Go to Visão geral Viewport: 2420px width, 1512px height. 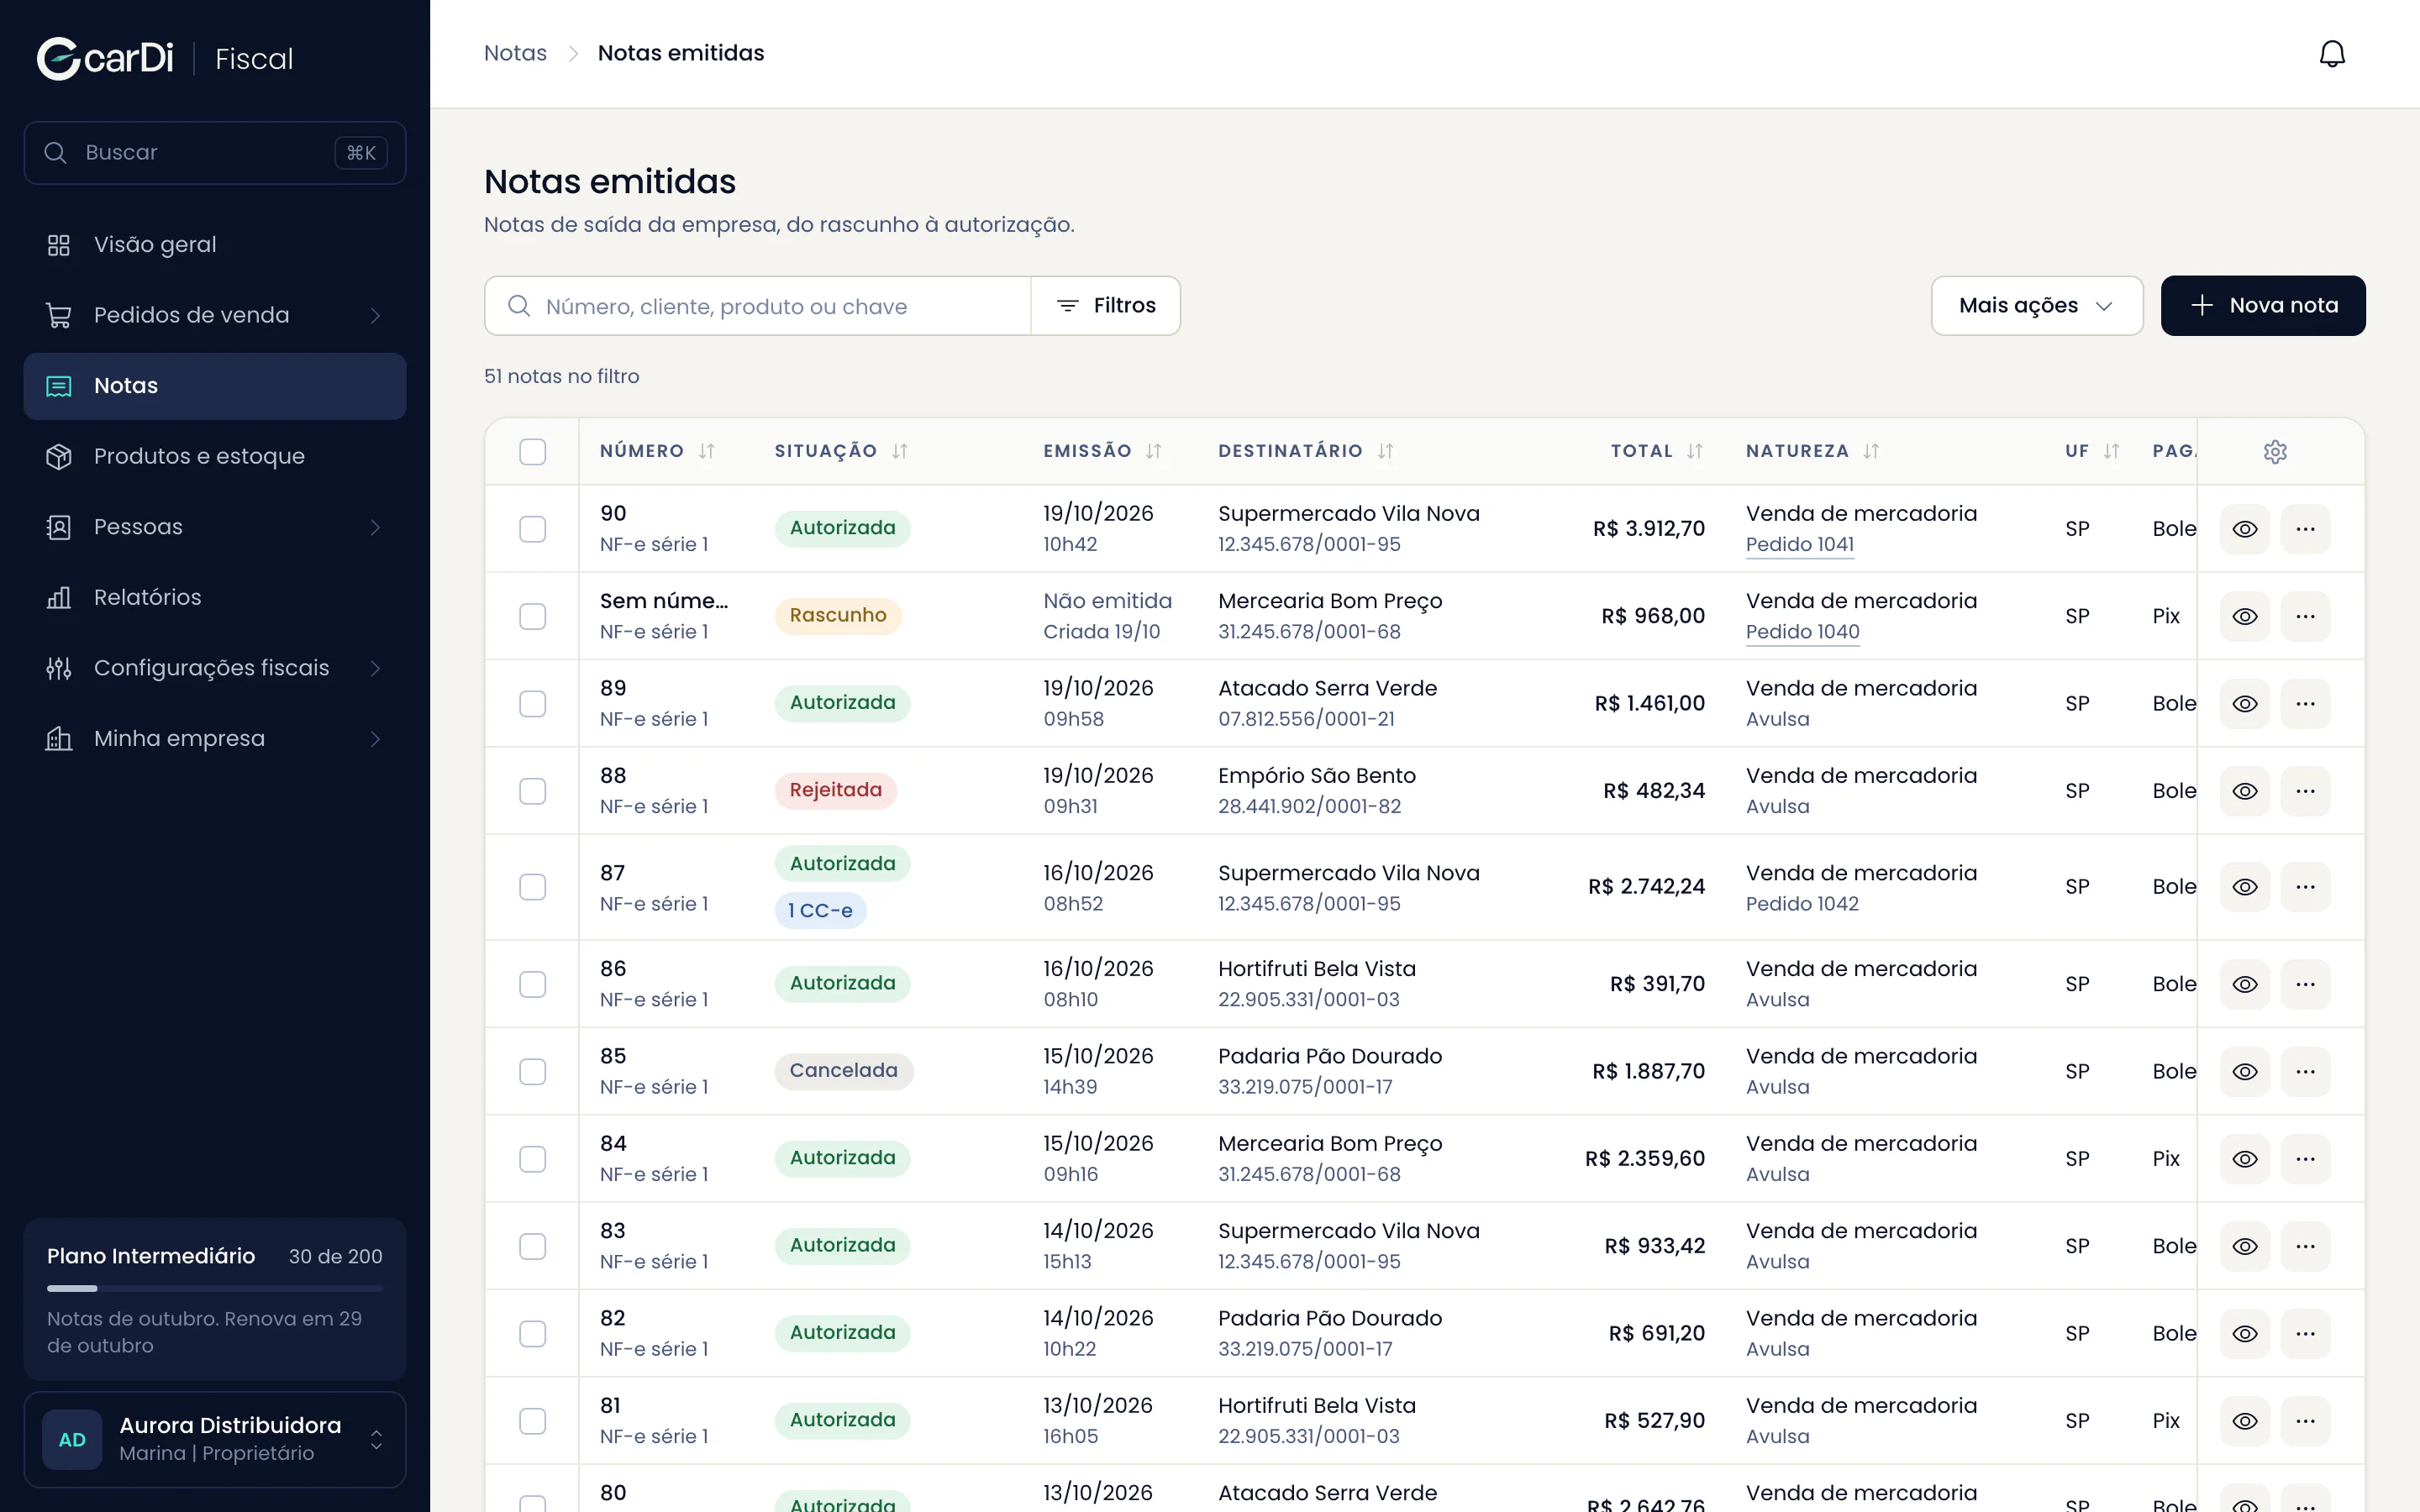tap(215, 245)
